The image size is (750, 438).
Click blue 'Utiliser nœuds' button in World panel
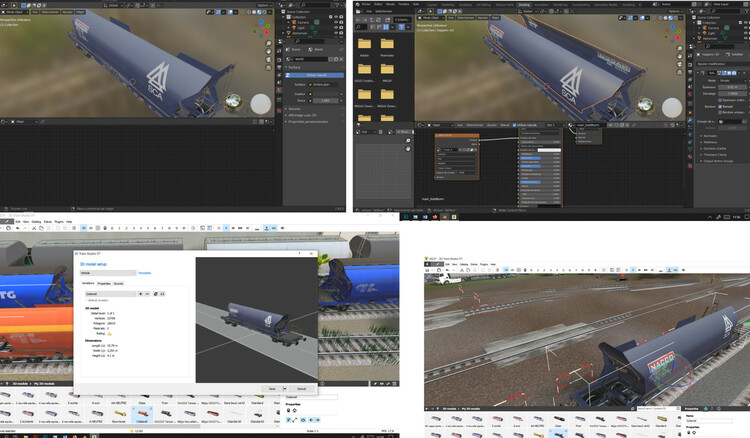point(314,75)
